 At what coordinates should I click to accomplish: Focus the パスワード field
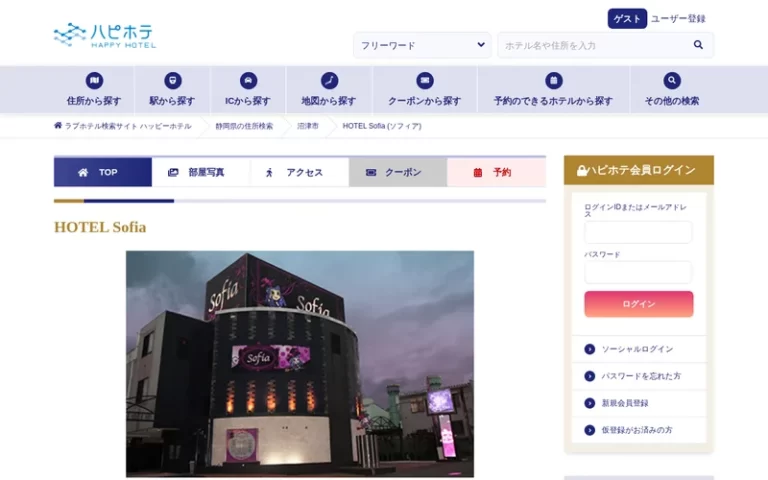click(638, 272)
